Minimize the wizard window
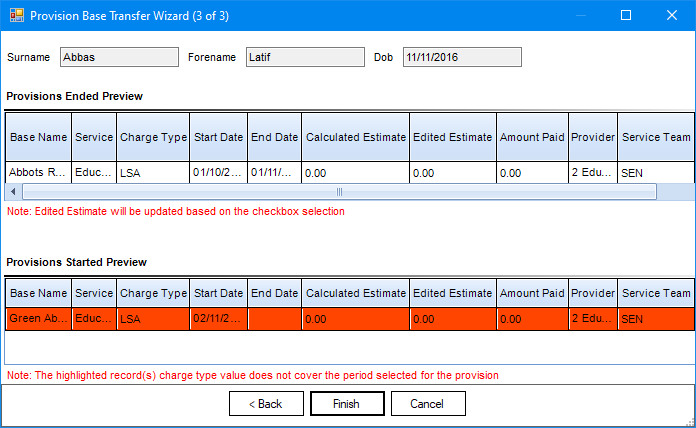The image size is (696, 428). click(580, 16)
